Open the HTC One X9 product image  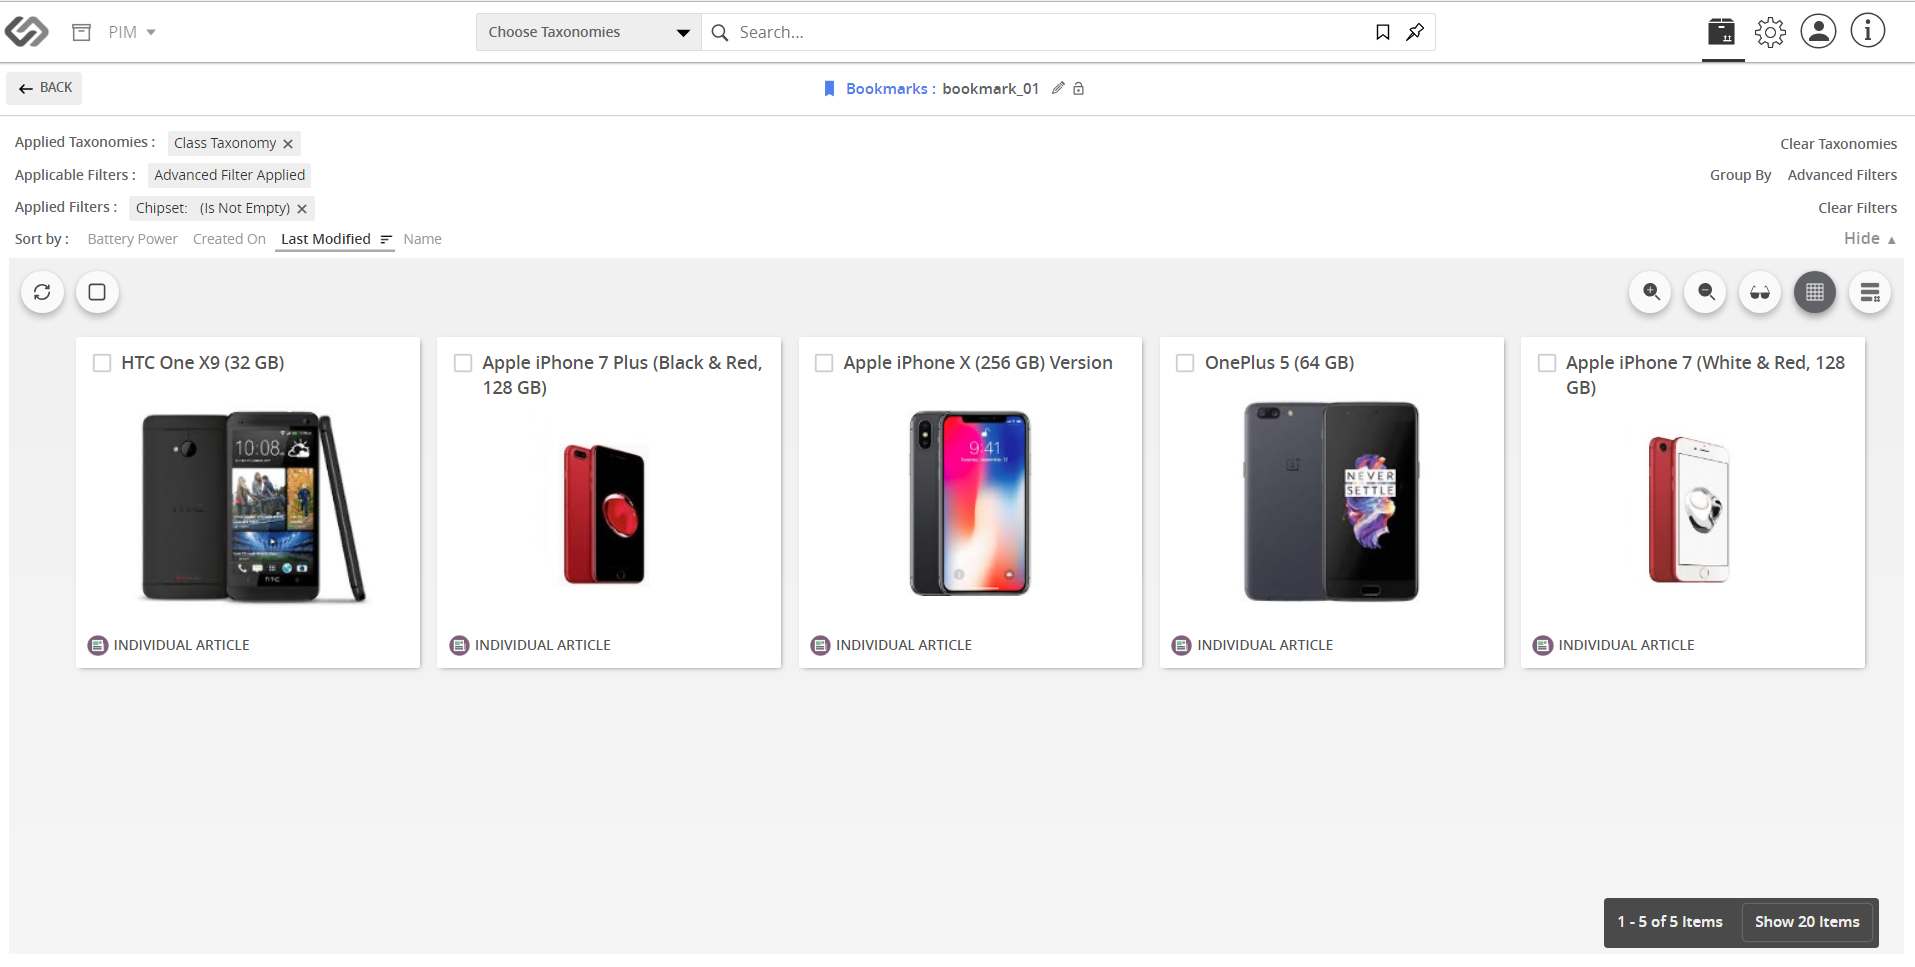click(x=252, y=506)
